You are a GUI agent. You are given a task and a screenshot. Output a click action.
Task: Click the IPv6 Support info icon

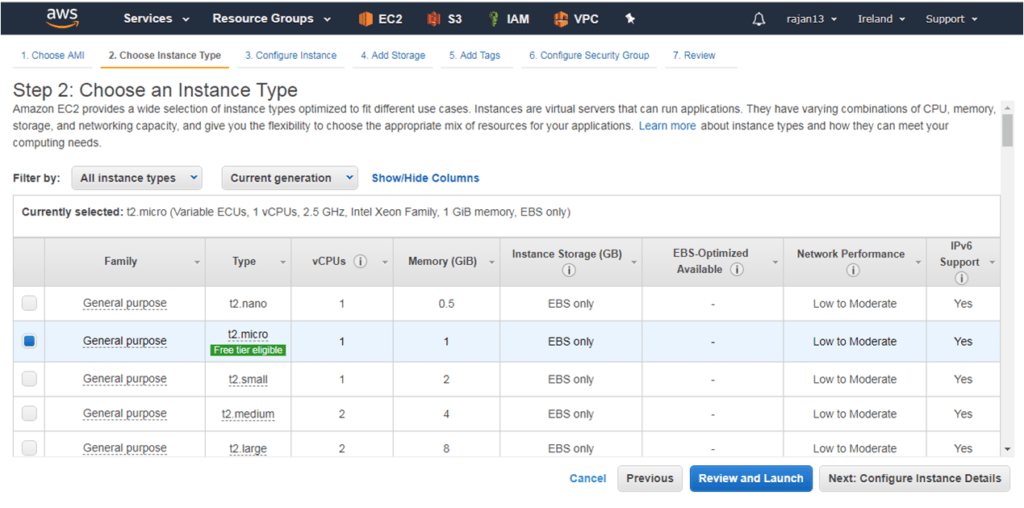click(961, 278)
